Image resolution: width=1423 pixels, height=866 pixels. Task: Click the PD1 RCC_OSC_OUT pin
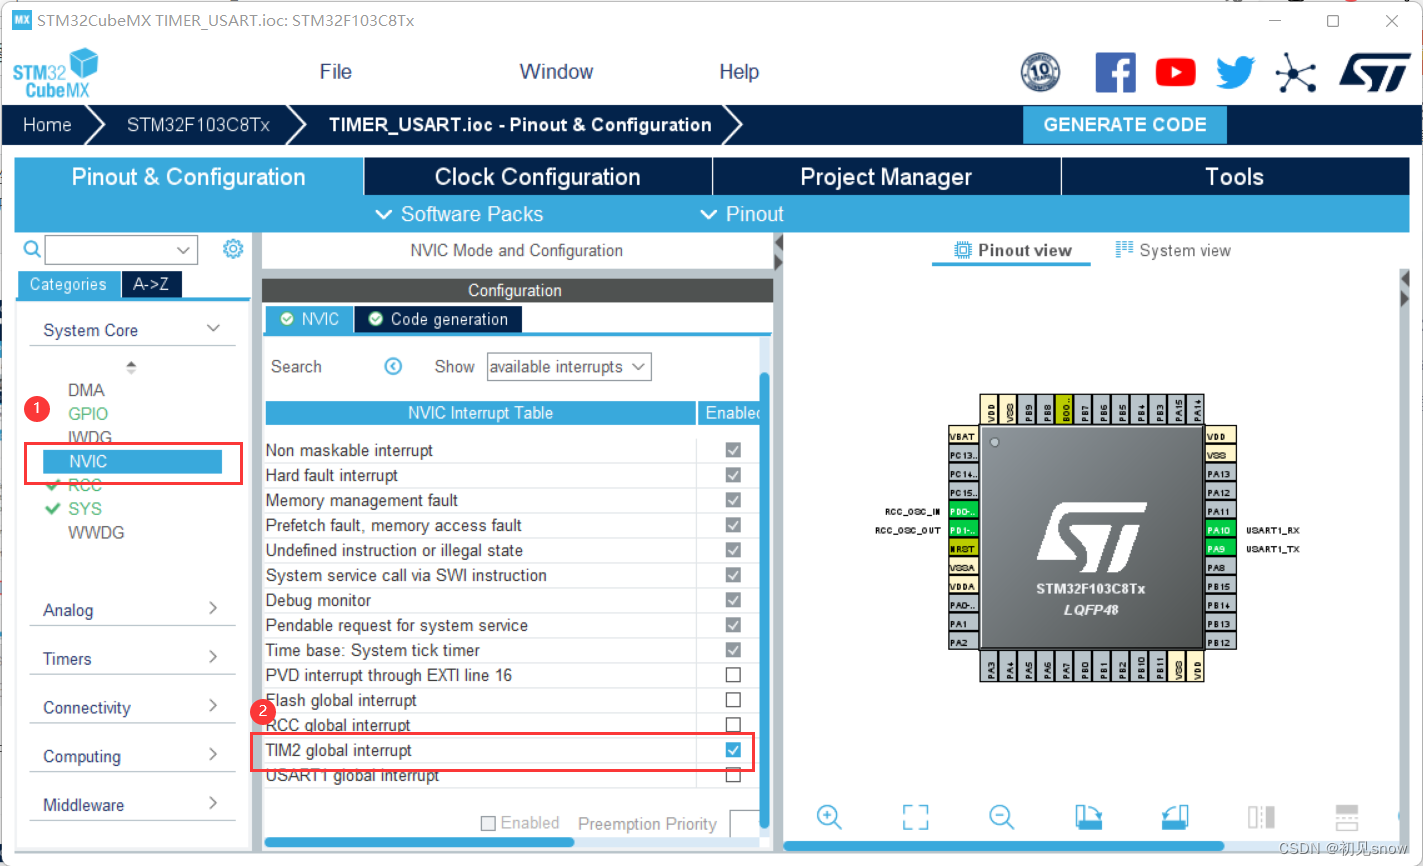963,530
